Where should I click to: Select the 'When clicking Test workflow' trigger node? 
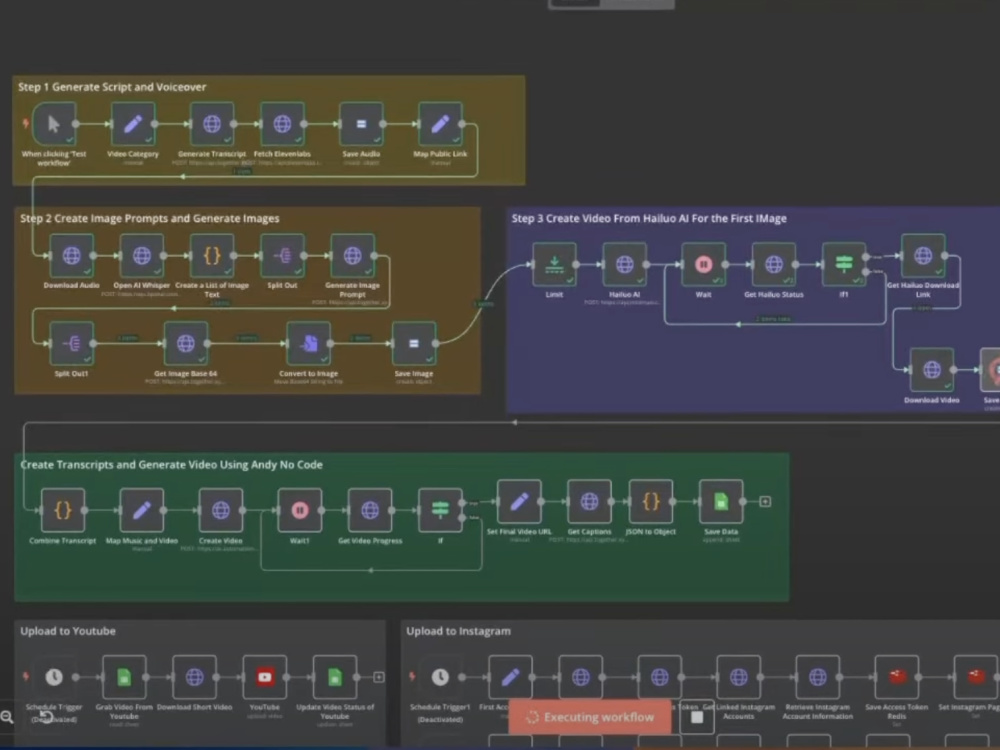click(x=54, y=124)
